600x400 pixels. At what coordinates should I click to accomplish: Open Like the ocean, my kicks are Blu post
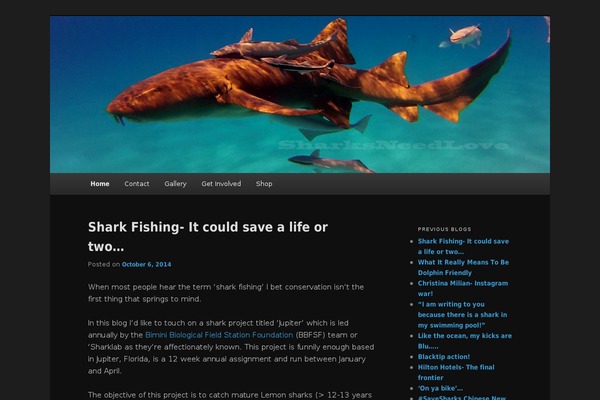click(465, 341)
